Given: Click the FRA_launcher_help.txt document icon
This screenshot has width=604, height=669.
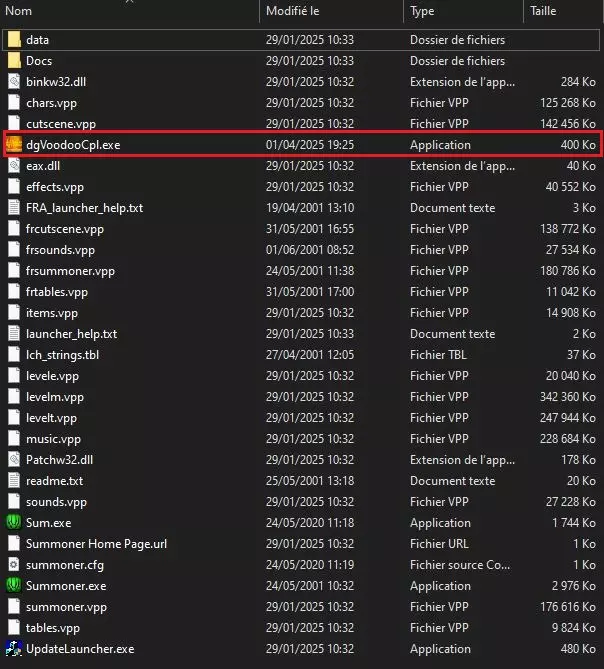Looking at the screenshot, I should click(14, 208).
